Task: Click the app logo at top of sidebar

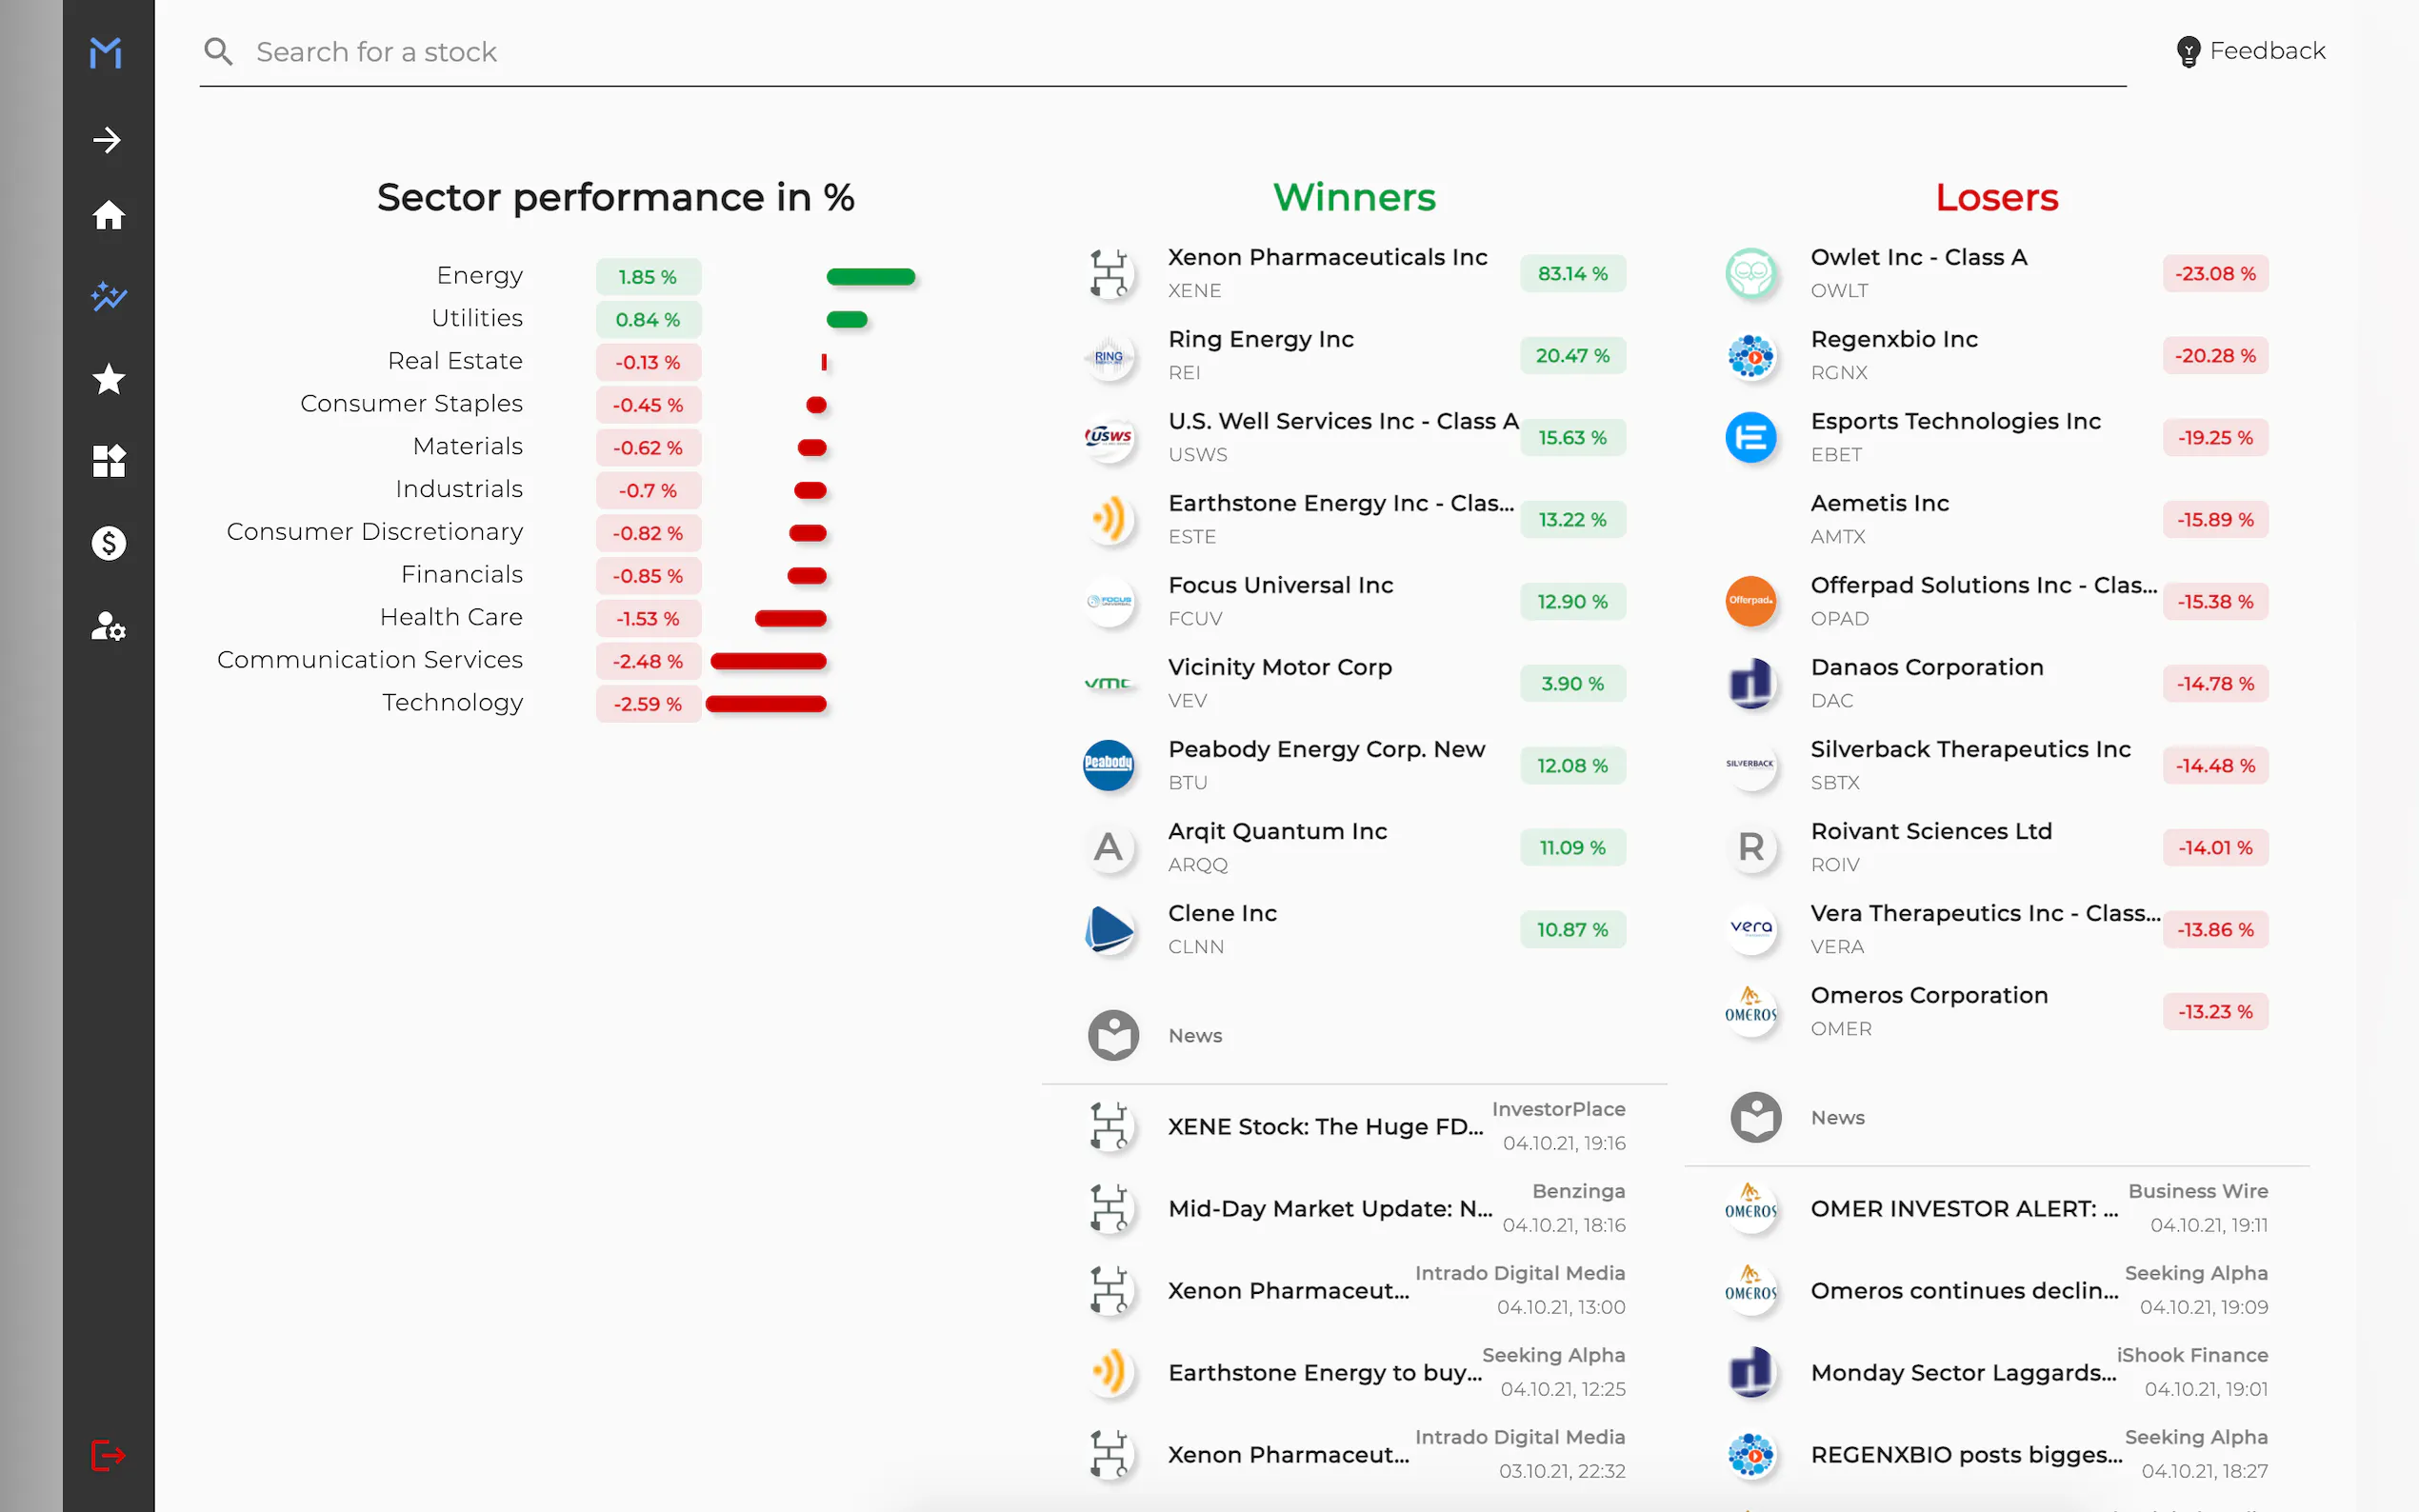Action: coord(106,52)
